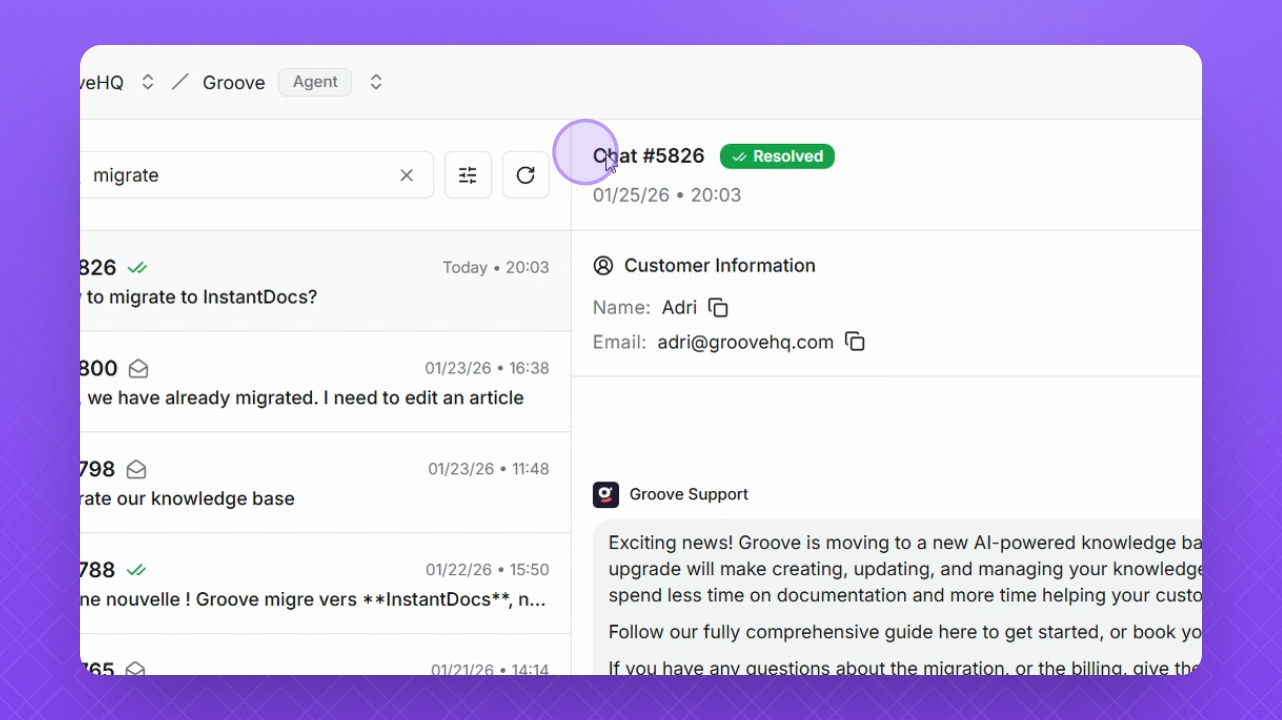Click the 'Exciting news!' message bubble
Image resolution: width=1282 pixels, height=720 pixels.
coord(898,598)
